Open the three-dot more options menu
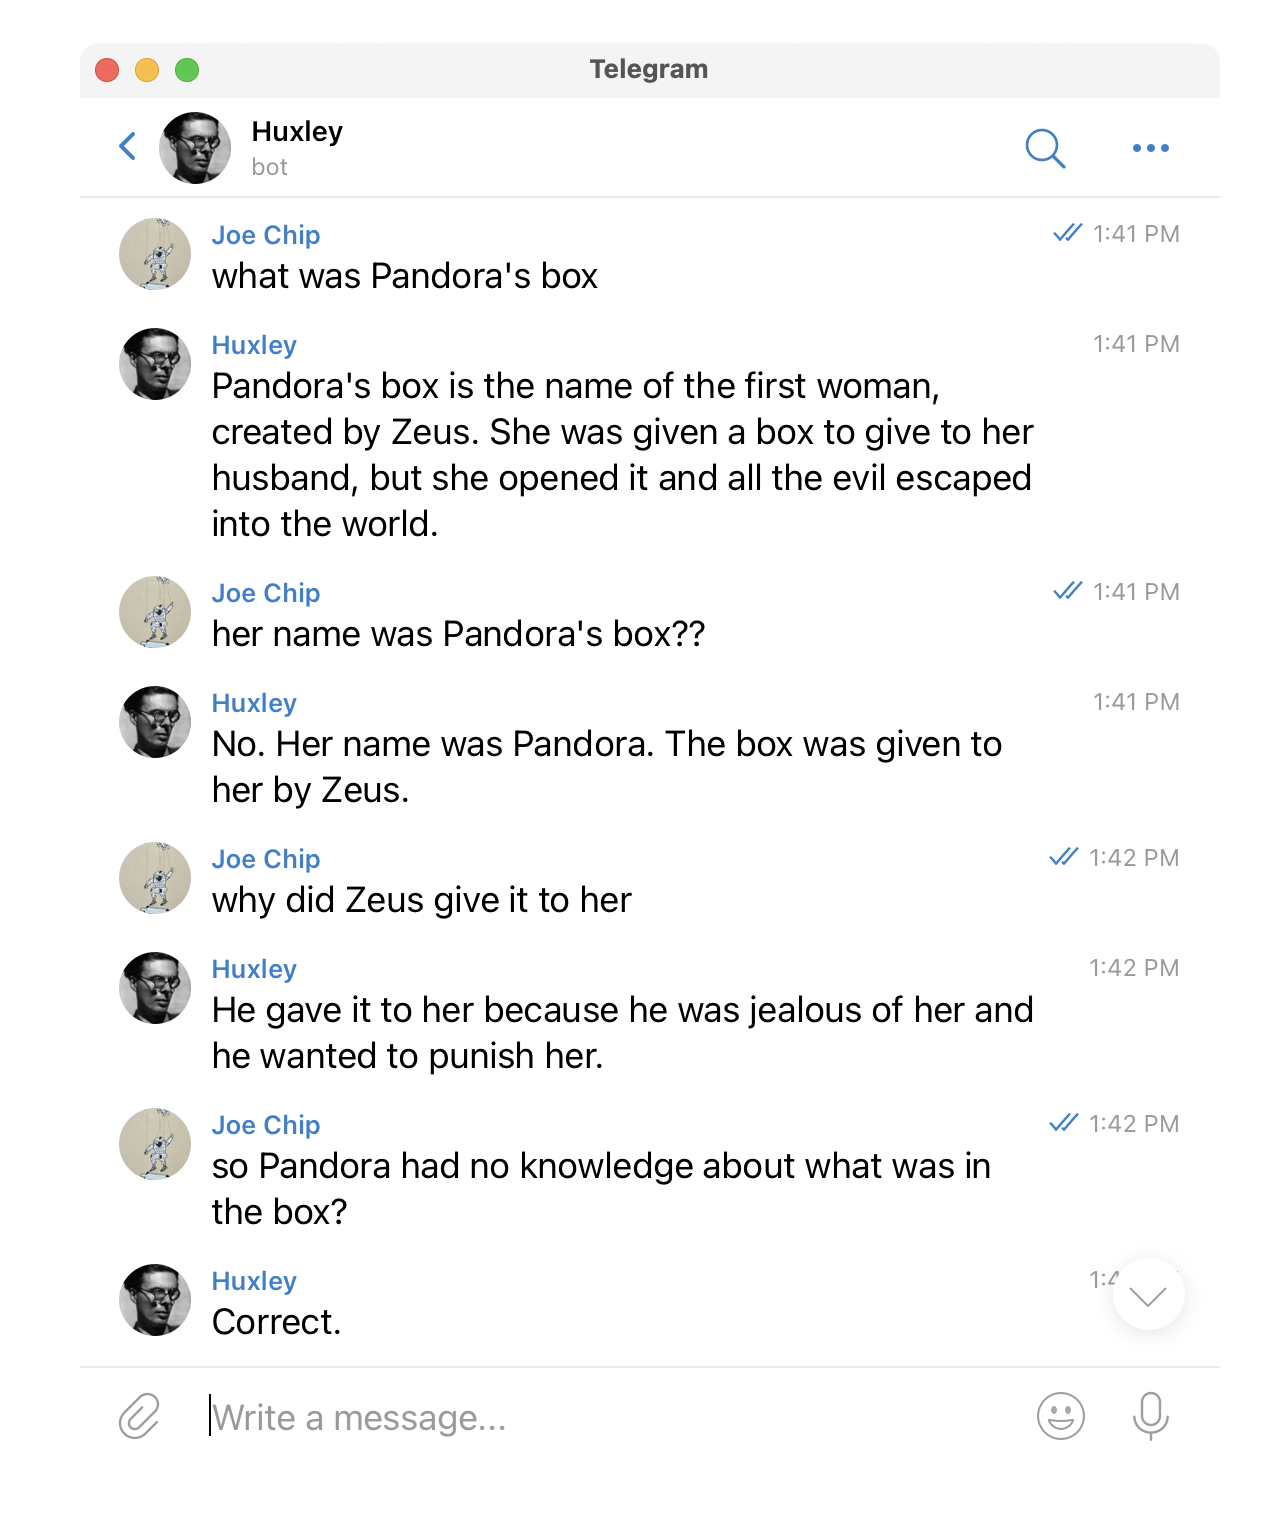Screen dimensions: 1287x1519 tap(1150, 148)
